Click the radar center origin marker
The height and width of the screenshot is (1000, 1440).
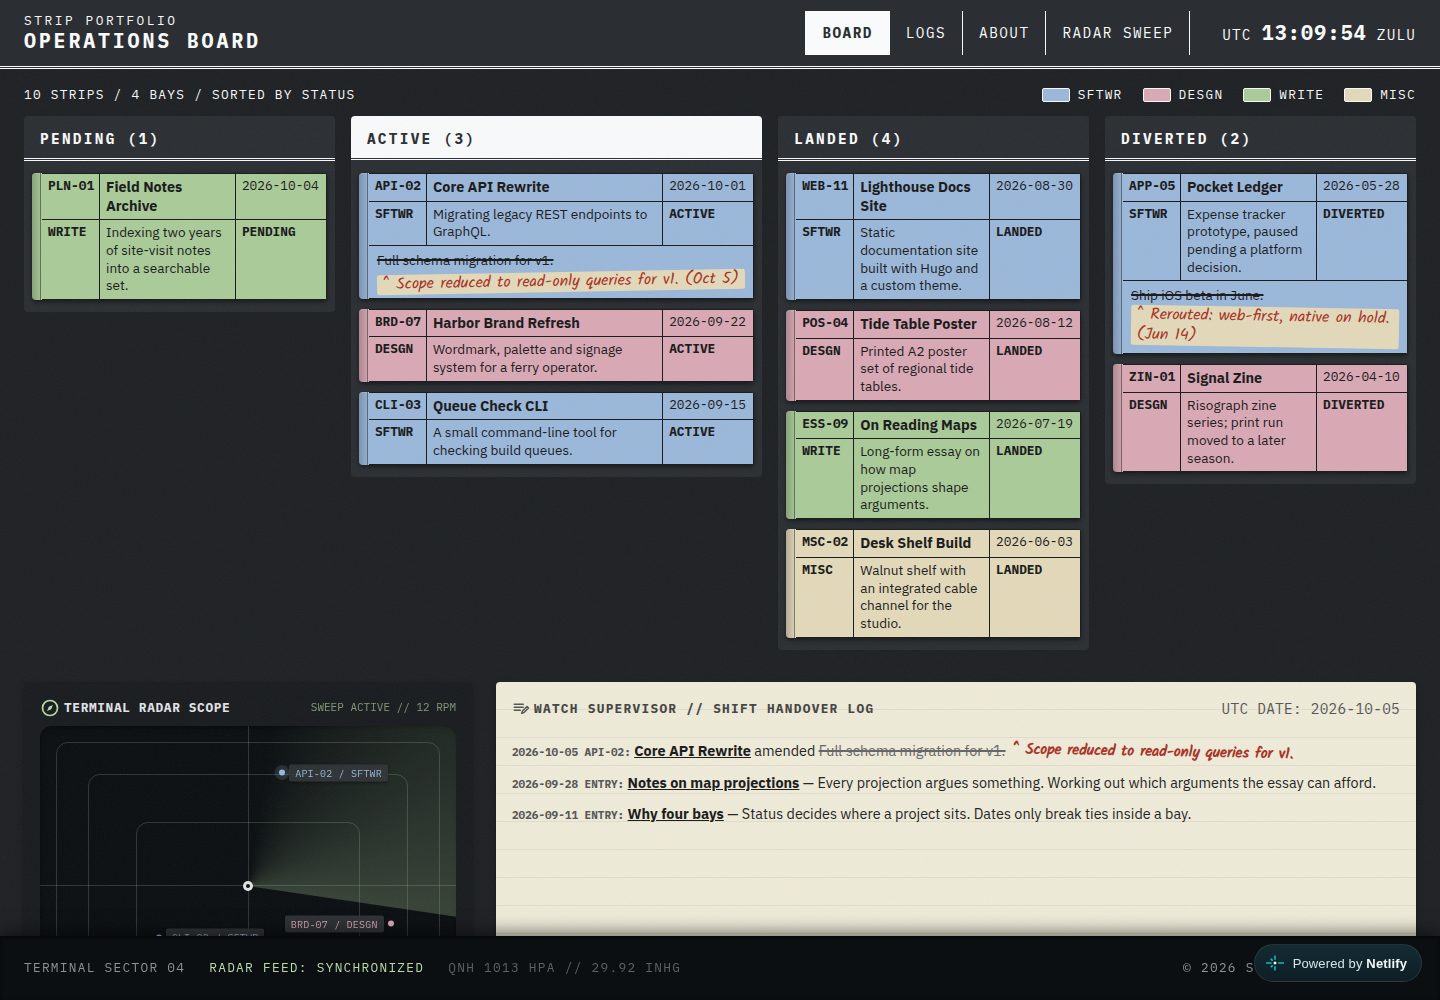click(248, 886)
